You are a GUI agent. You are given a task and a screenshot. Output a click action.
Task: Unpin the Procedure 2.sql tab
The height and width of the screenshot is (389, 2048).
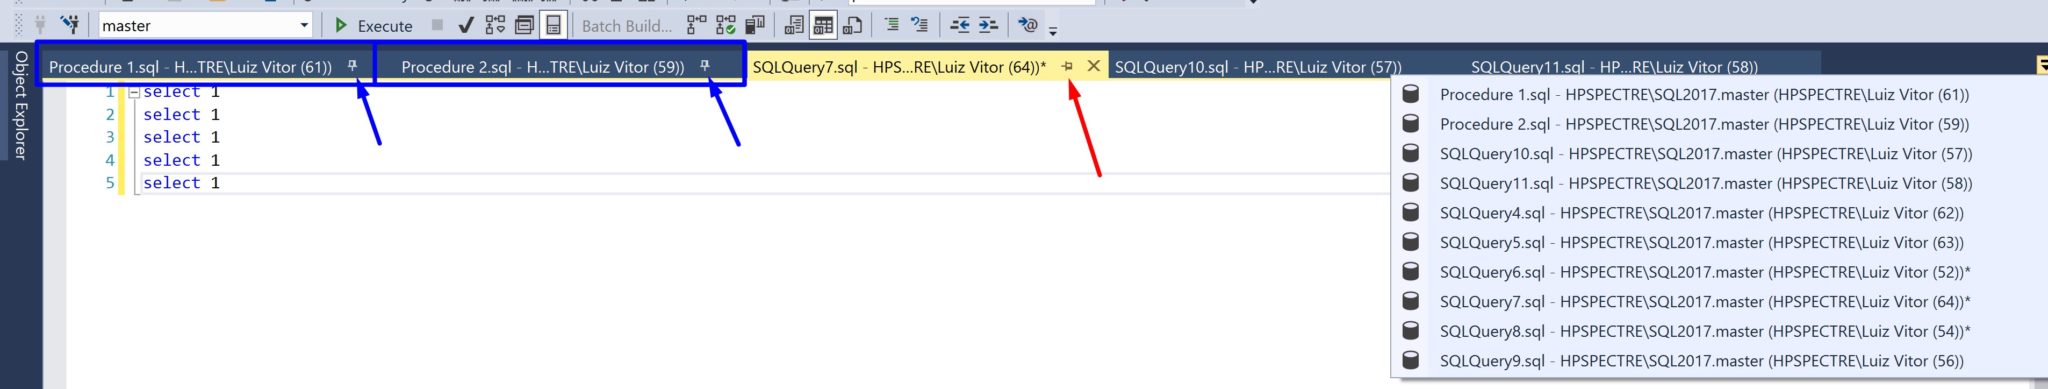[705, 66]
